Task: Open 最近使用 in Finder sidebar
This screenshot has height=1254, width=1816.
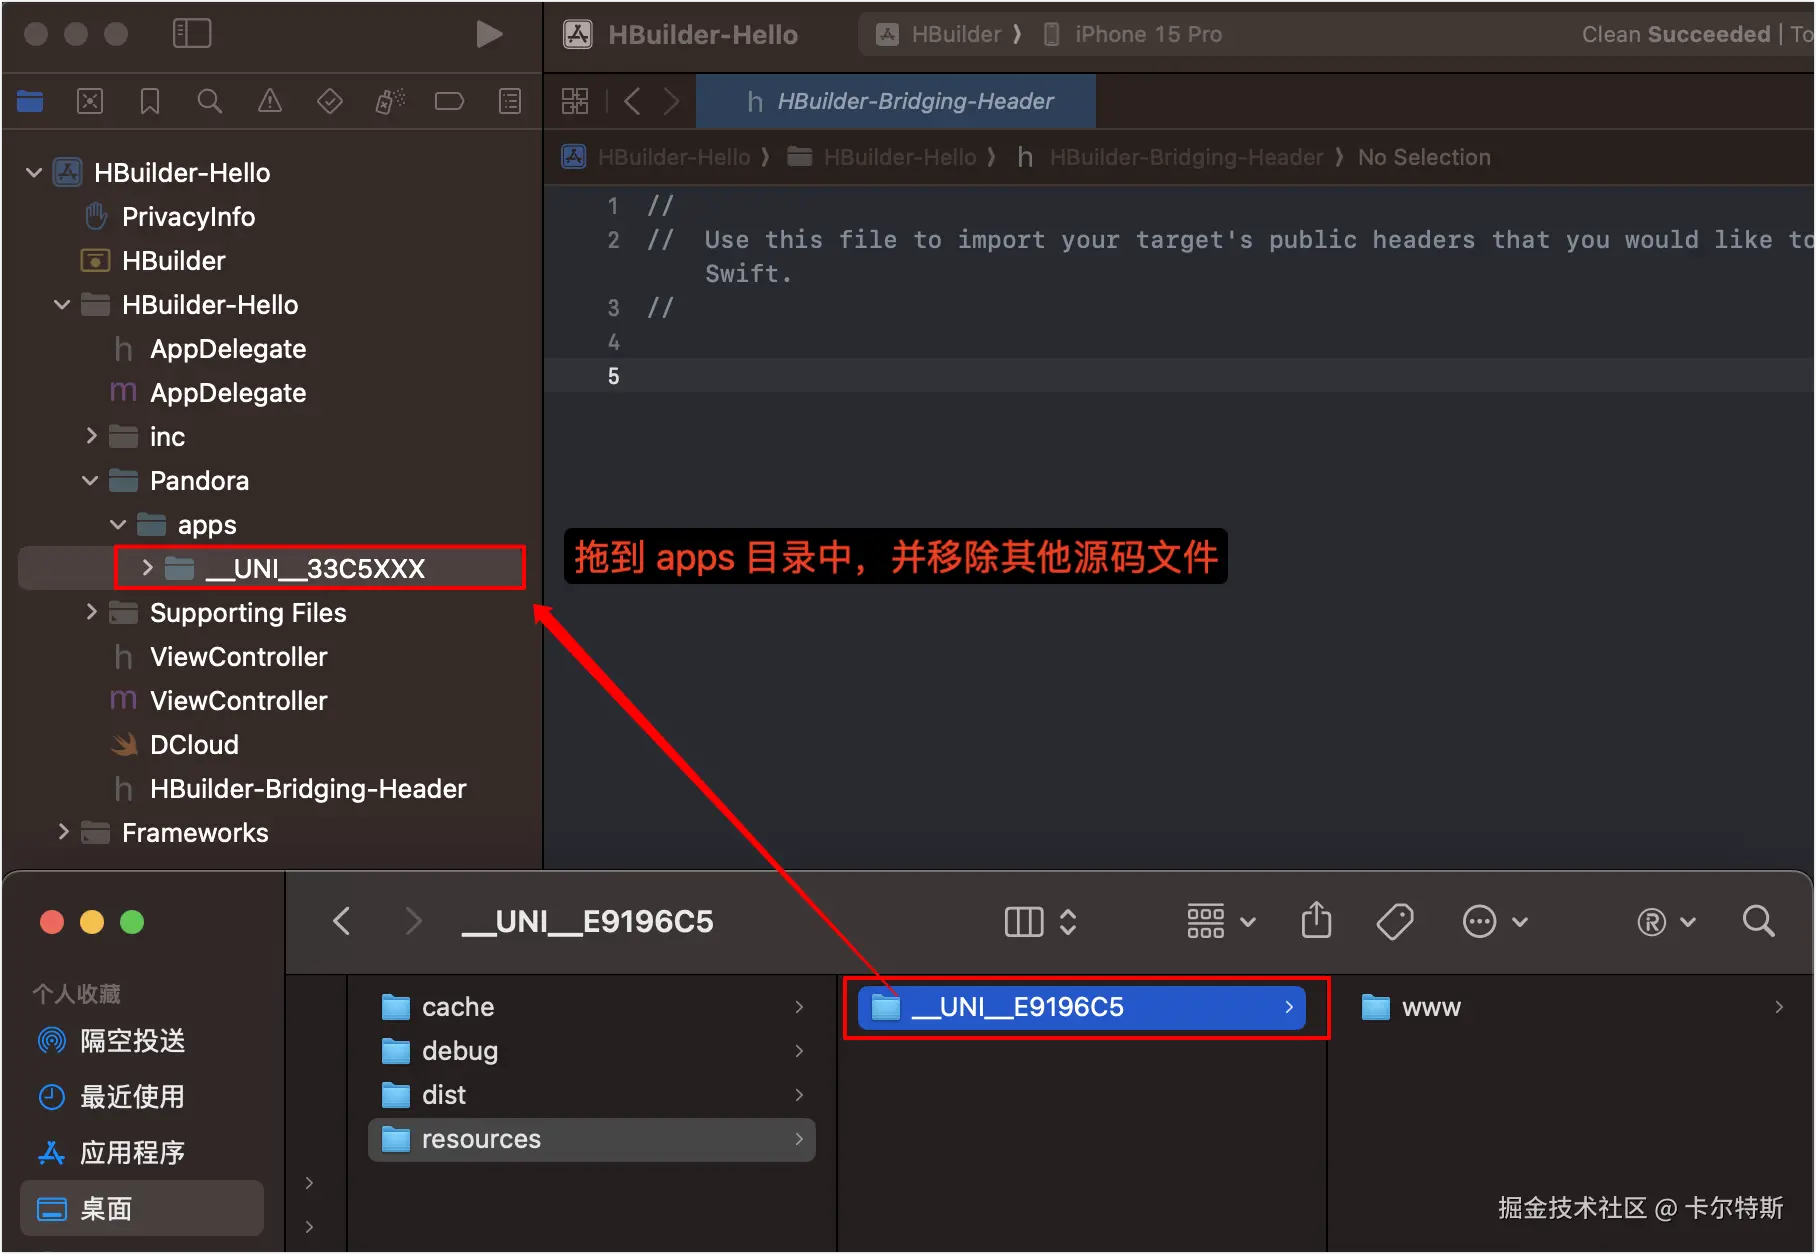Action: [142, 1097]
